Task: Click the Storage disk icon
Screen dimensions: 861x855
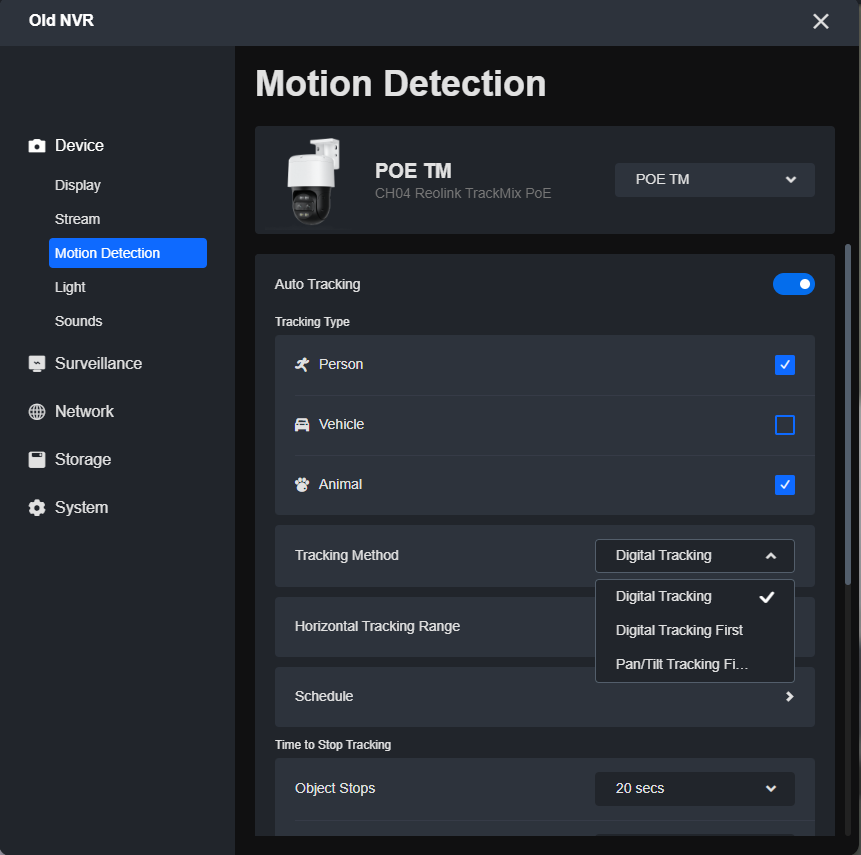Action: [37, 460]
